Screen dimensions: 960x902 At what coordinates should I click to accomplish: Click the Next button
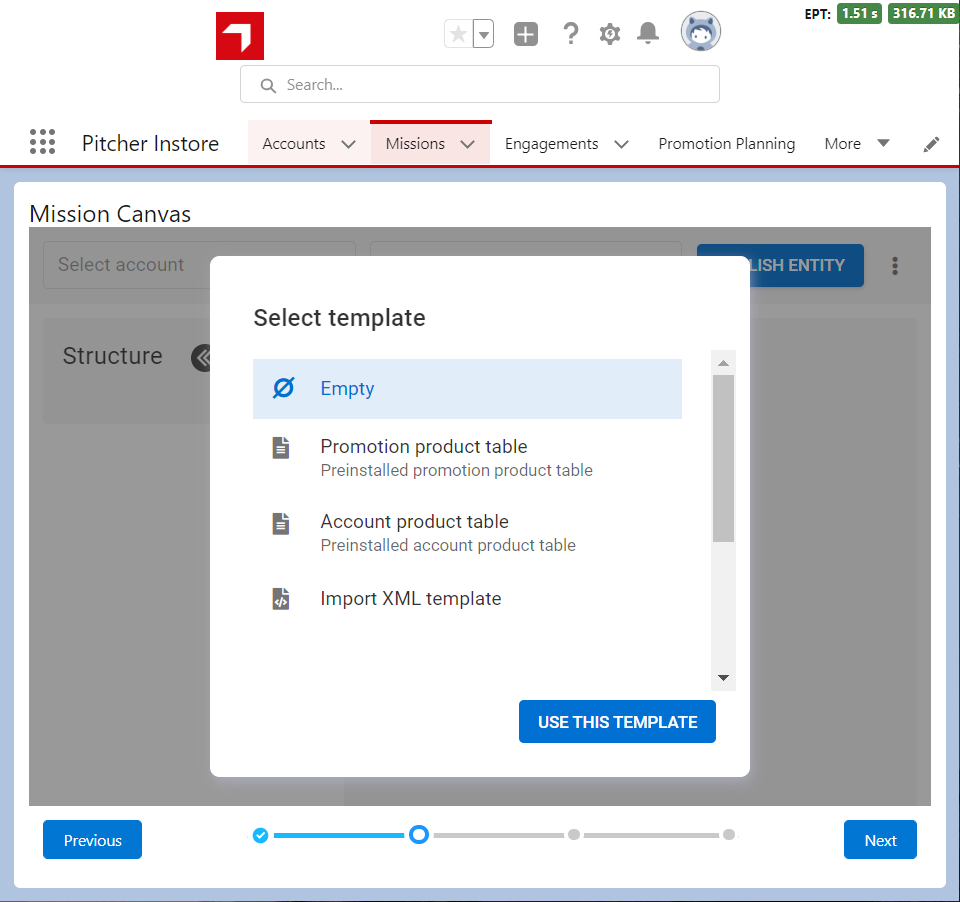point(879,840)
